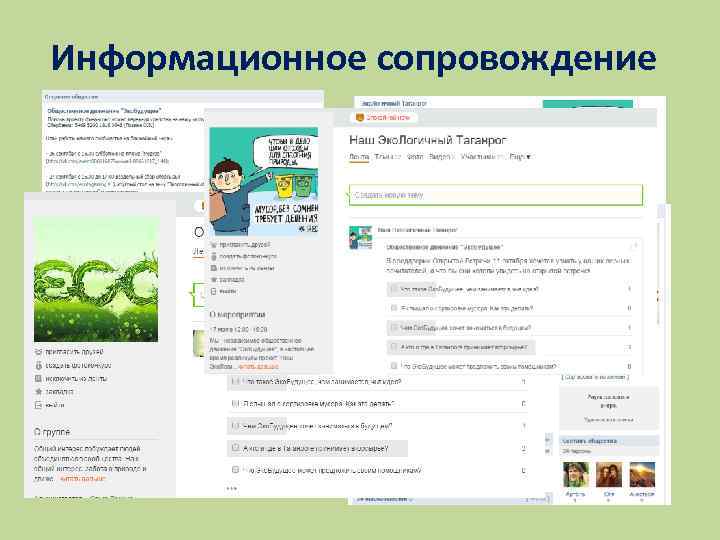
Task: Tick 'Что такое ЭкоБудущее' checkbox in front poll window
Action: 236,381
